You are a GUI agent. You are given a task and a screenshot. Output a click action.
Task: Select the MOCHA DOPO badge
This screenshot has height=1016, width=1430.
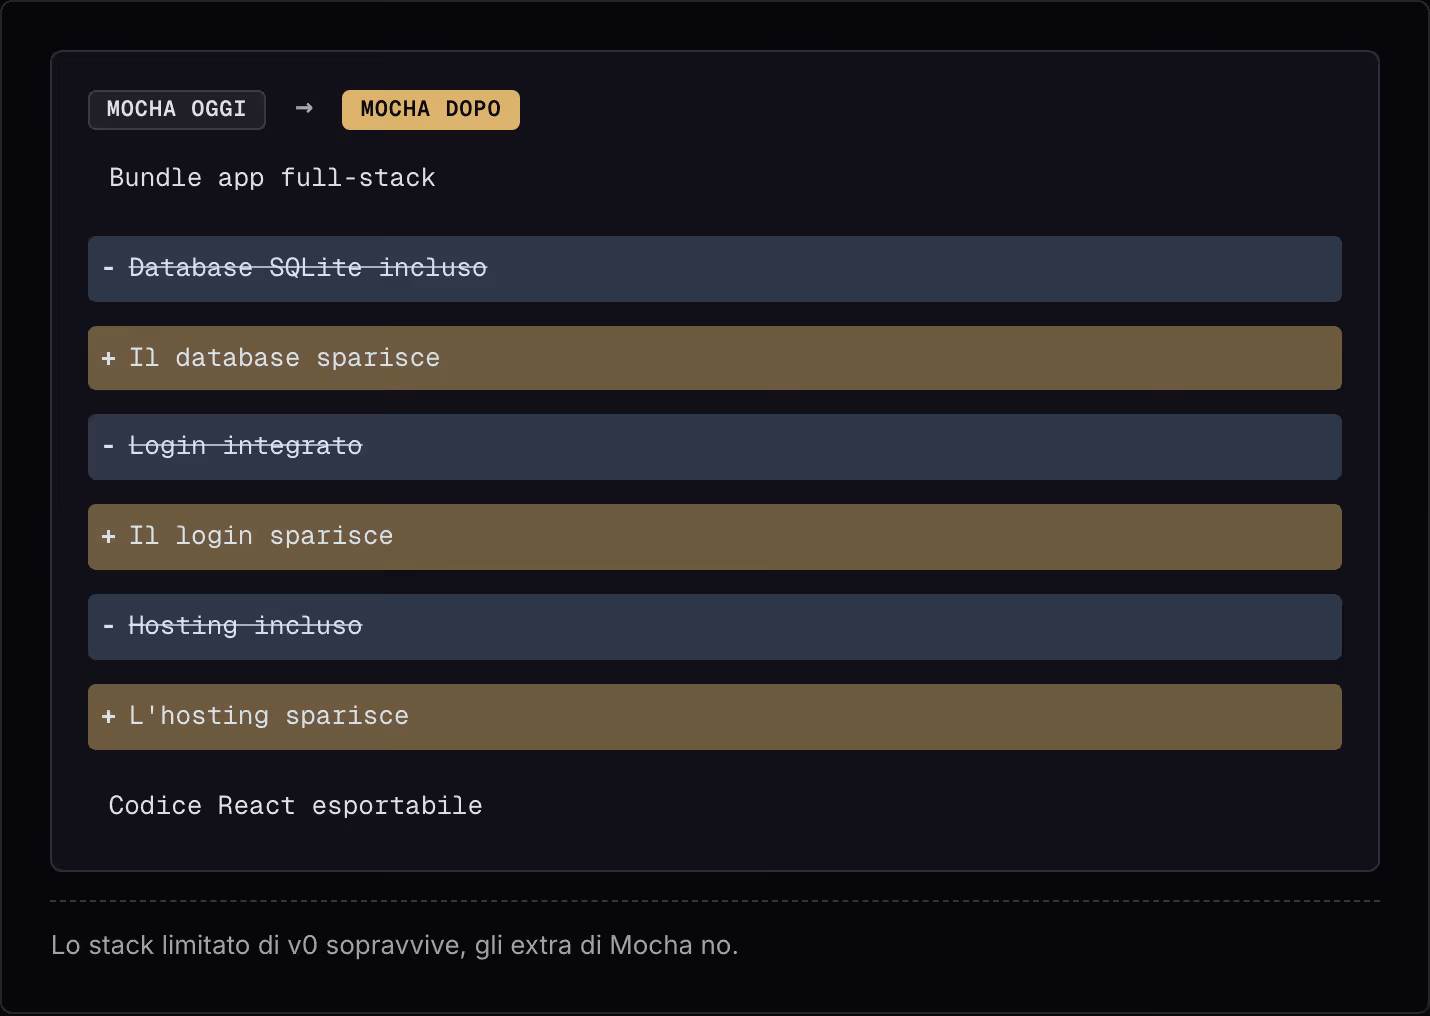point(431,110)
